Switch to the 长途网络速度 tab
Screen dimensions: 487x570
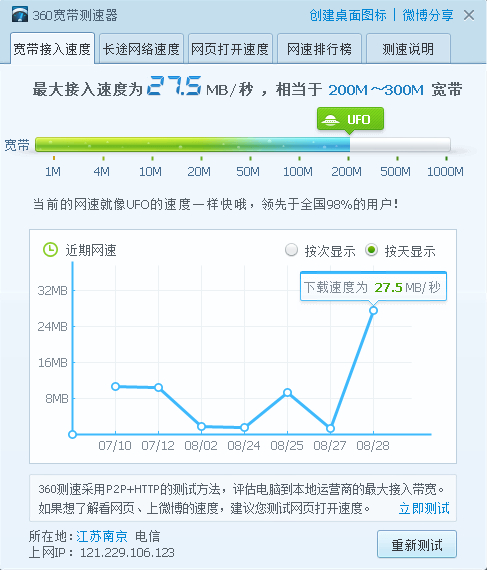[141, 49]
